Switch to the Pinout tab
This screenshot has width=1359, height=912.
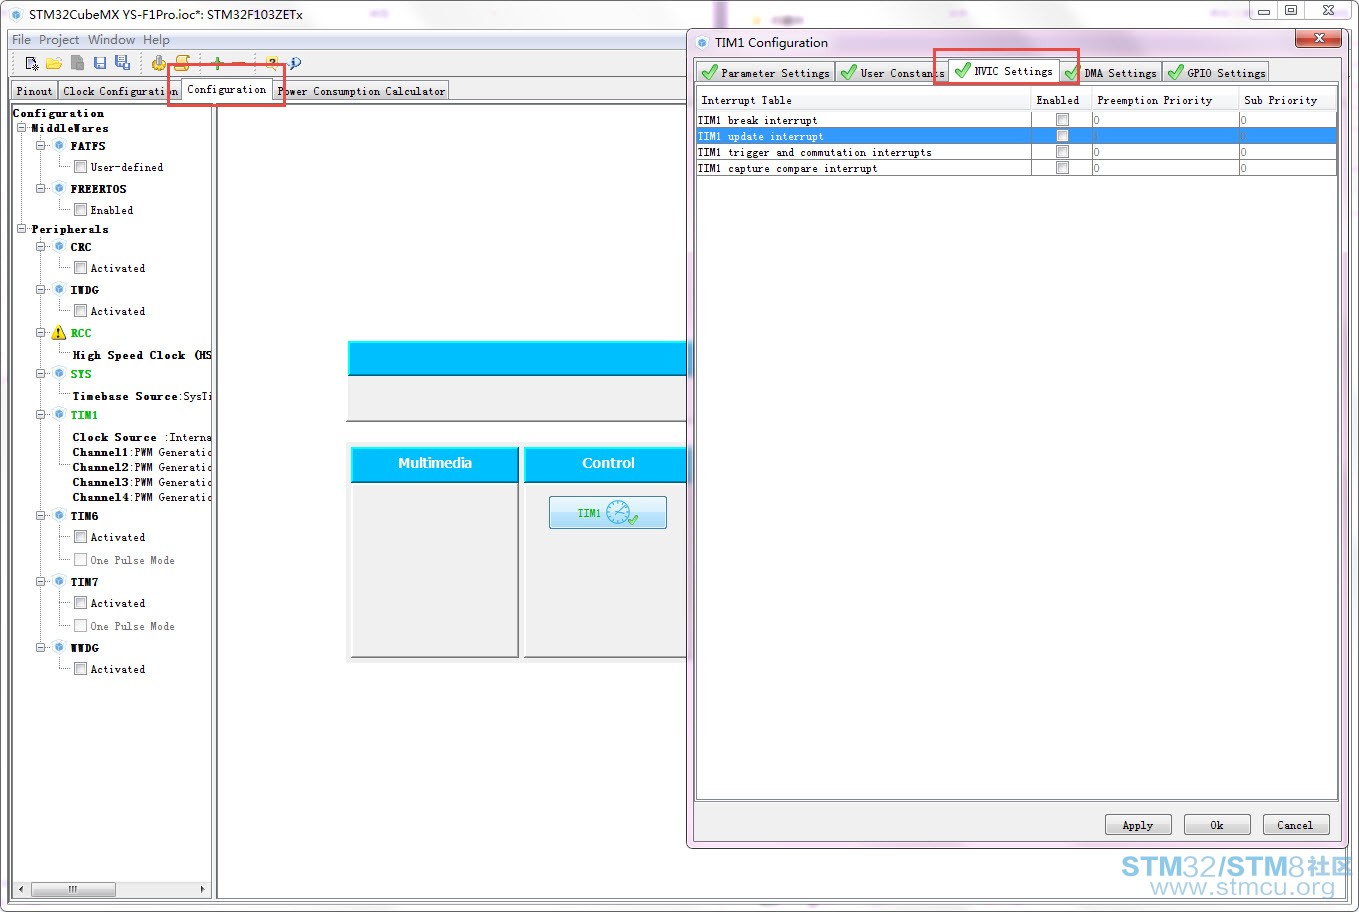point(35,91)
